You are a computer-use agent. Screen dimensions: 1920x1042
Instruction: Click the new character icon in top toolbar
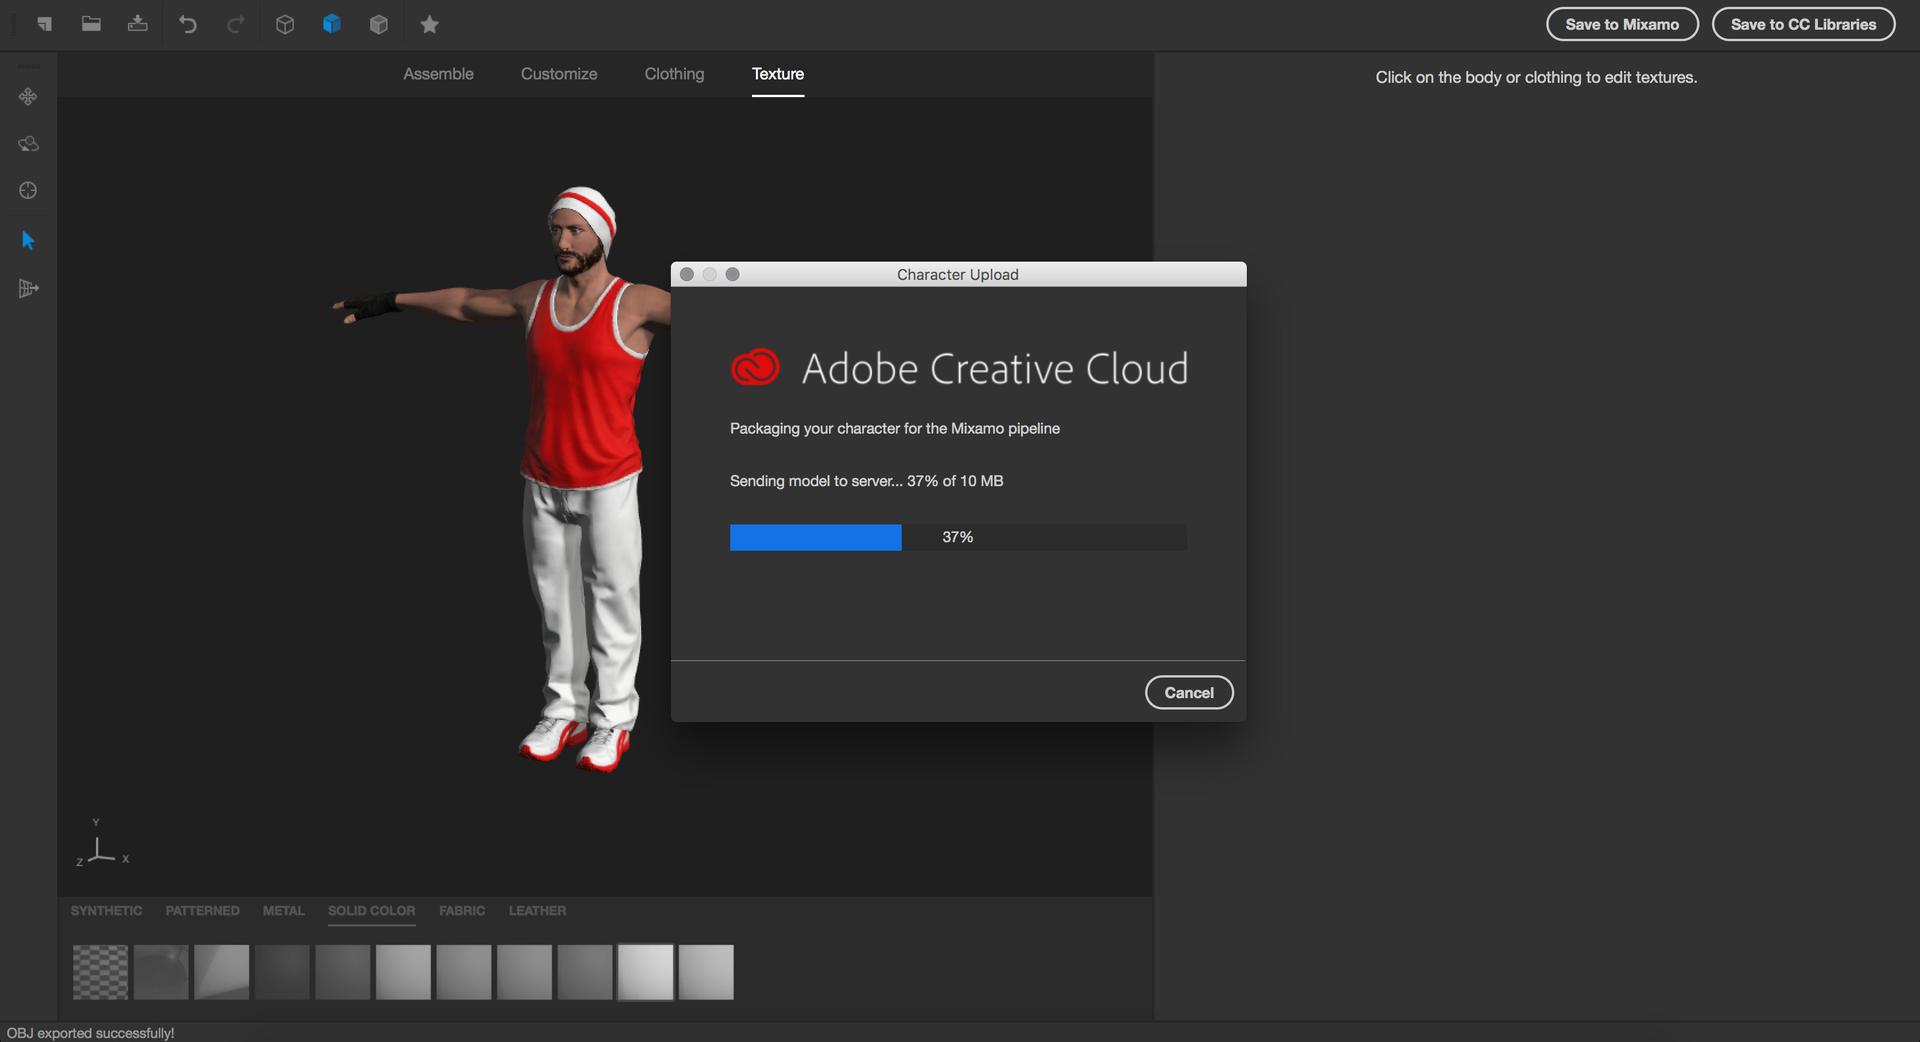tap(44, 24)
